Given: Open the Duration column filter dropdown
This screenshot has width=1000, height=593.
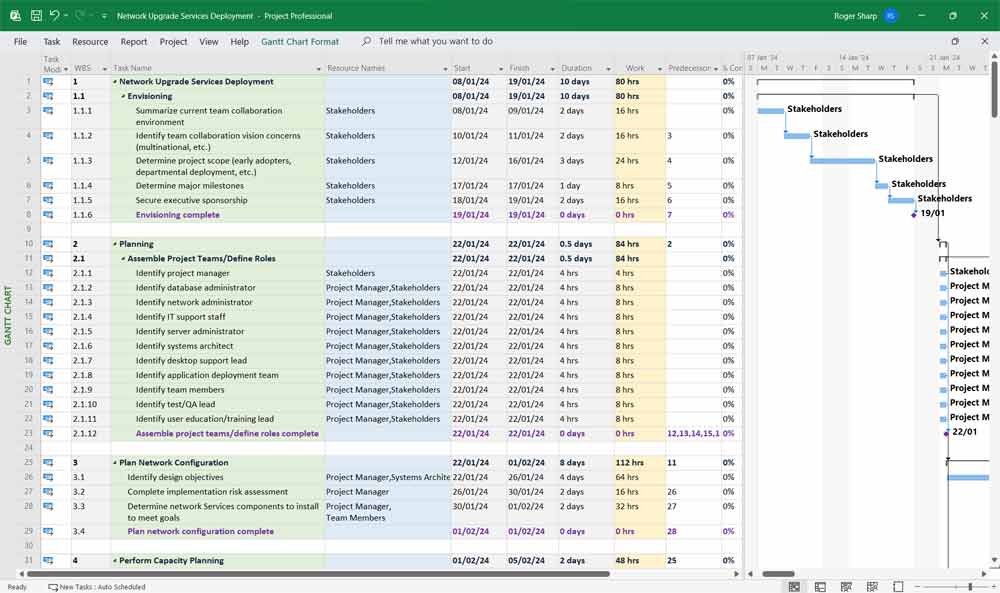Looking at the screenshot, I should click(607, 69).
